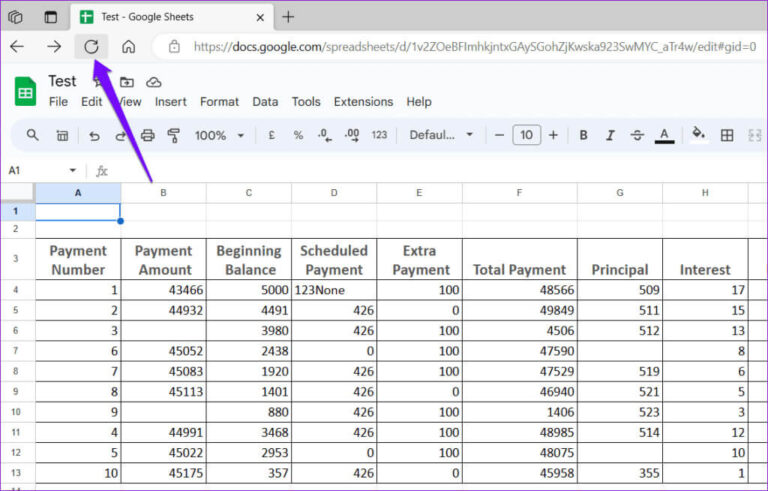The image size is (768, 491).
Task: Open the search menus magnifier icon
Action: (x=33, y=135)
